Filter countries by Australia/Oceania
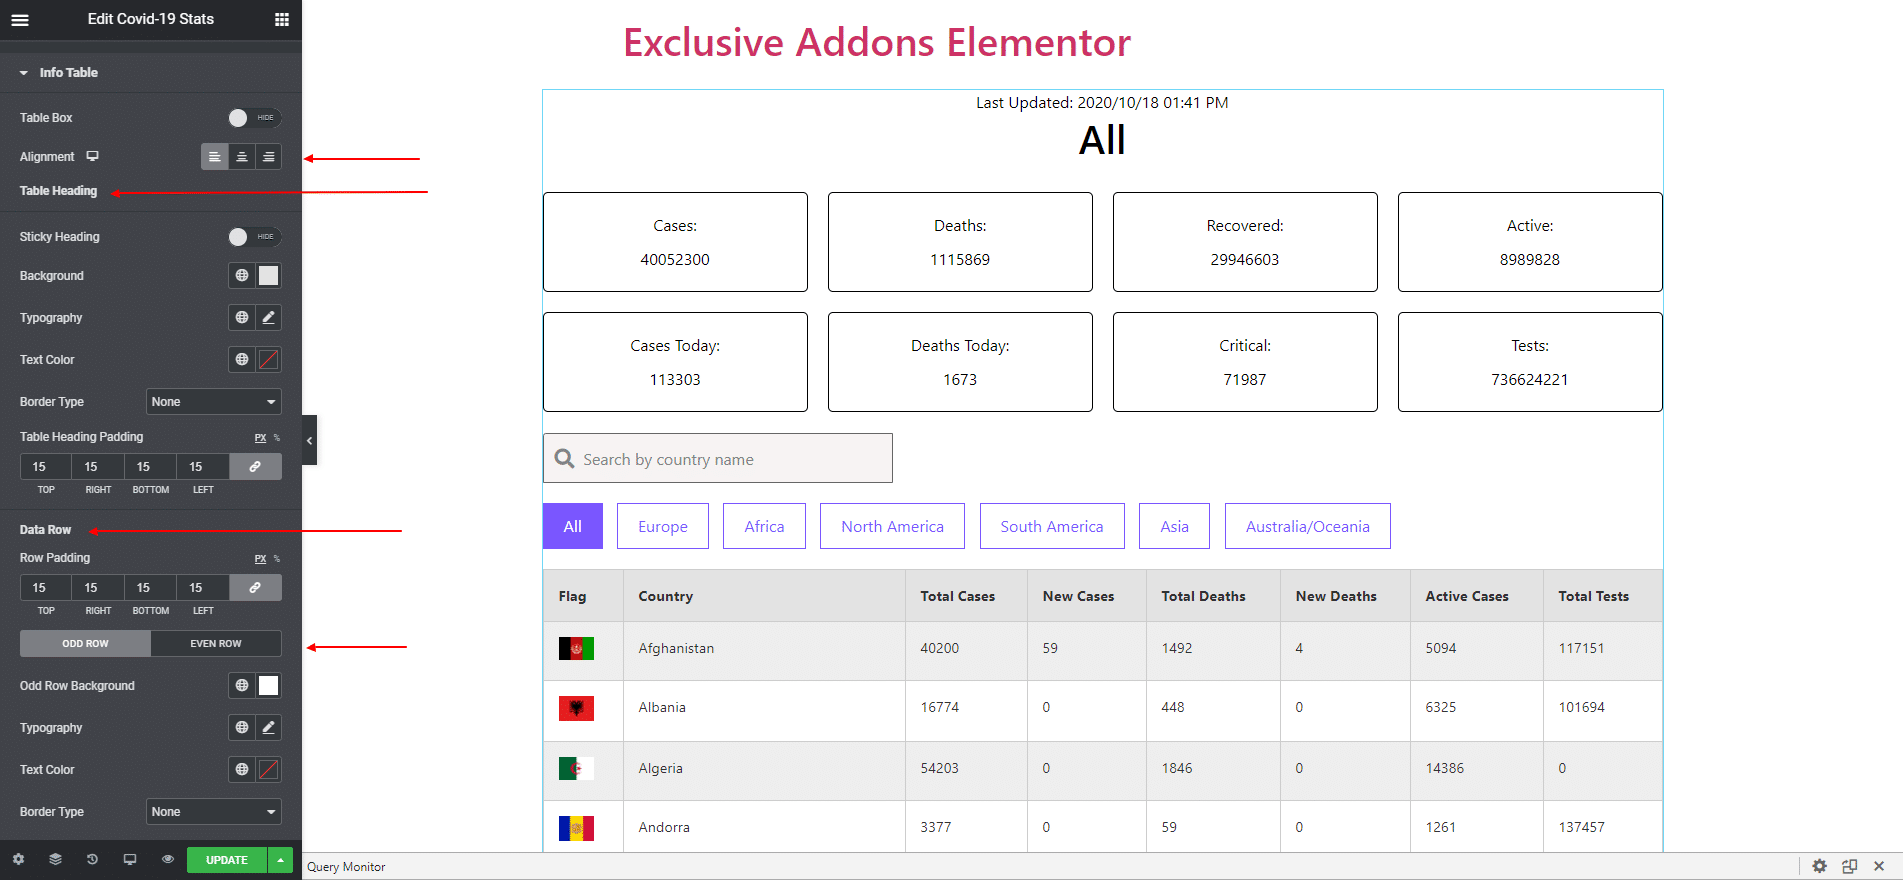Image resolution: width=1903 pixels, height=880 pixels. point(1308,526)
